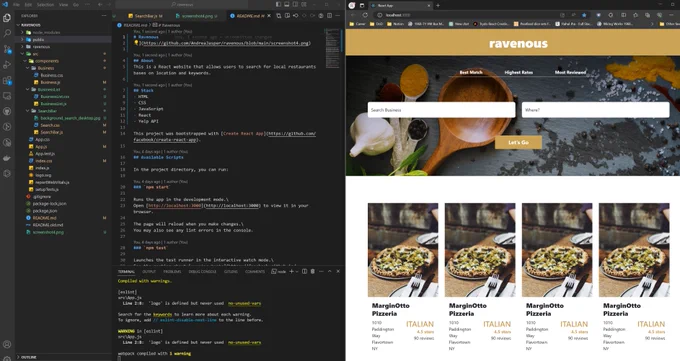Split the editor right
The image size is (680, 361).
[329, 16]
